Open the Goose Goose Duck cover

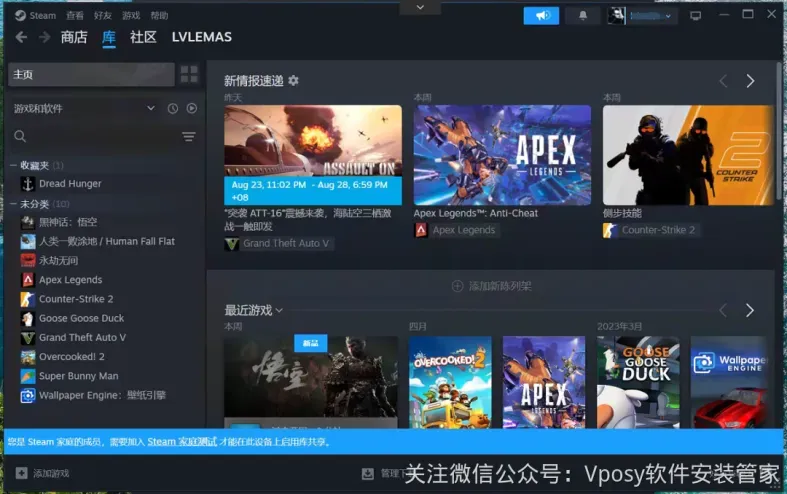click(x=638, y=382)
